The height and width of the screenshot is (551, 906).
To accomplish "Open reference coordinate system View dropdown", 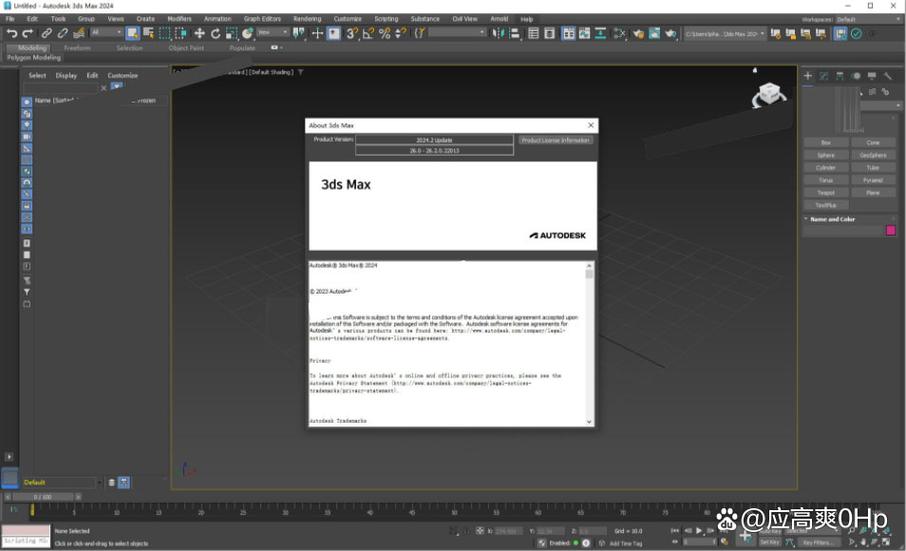I will [273, 32].
